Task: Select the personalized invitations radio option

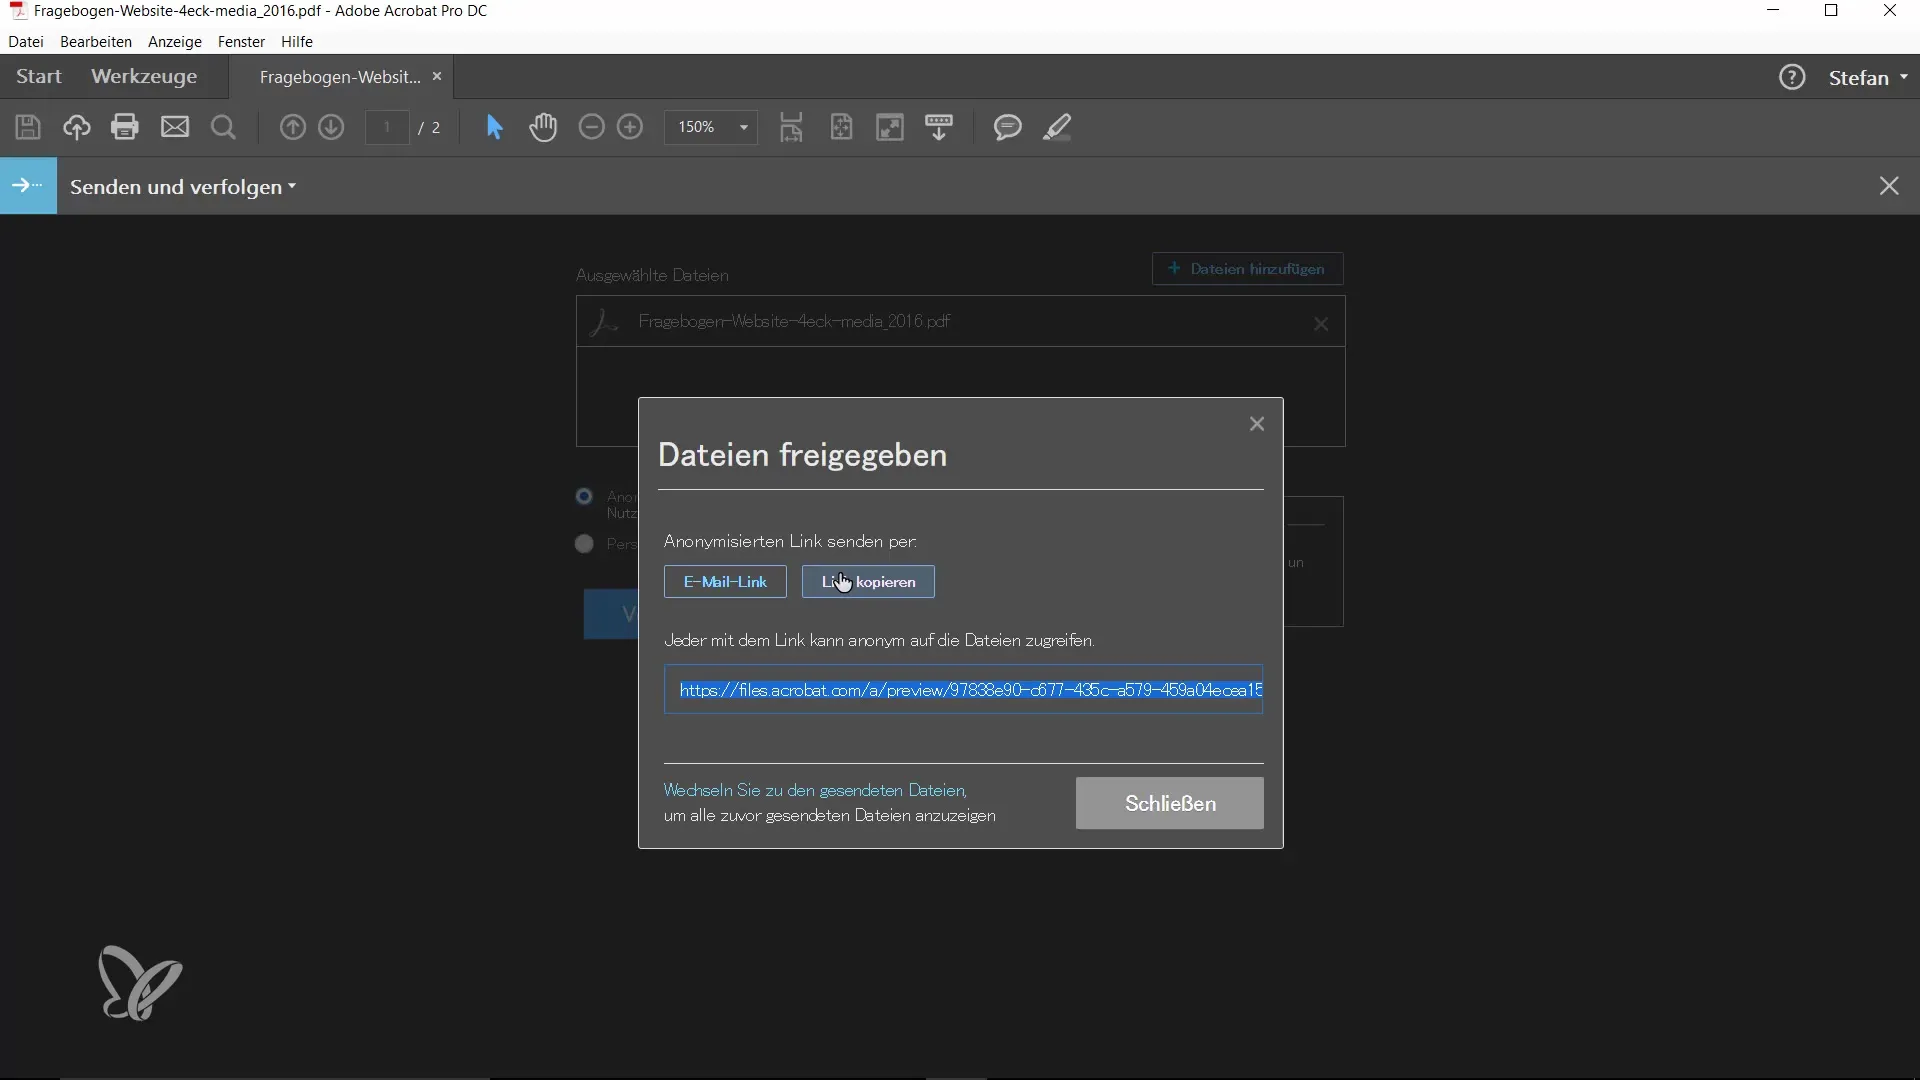Action: pyautogui.click(x=585, y=544)
